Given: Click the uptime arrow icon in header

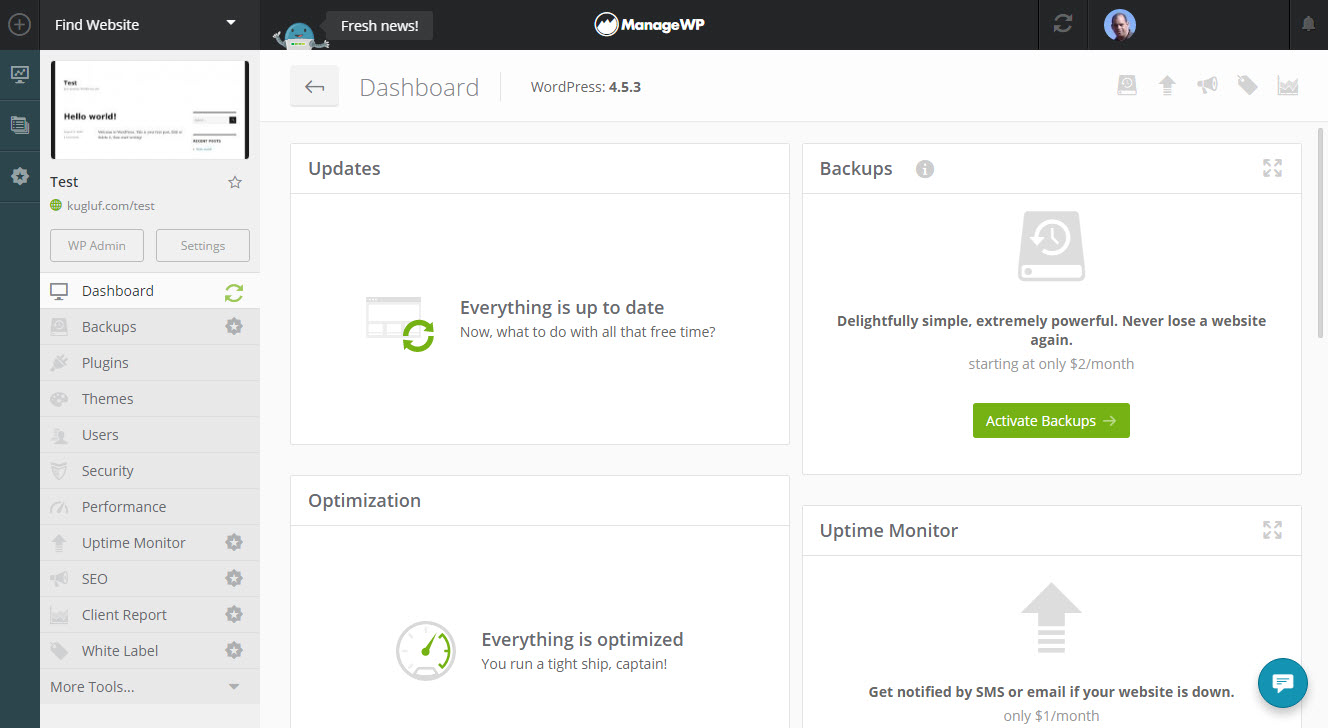Looking at the screenshot, I should tap(1167, 86).
